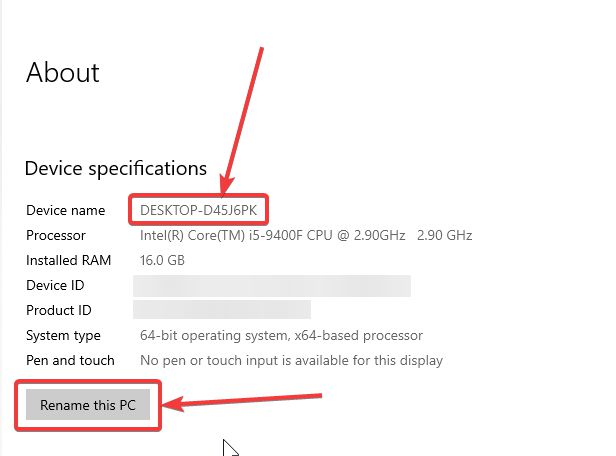Click the Rename this PC button
Image resolution: width=616 pixels, height=456 pixels.
coord(87,404)
